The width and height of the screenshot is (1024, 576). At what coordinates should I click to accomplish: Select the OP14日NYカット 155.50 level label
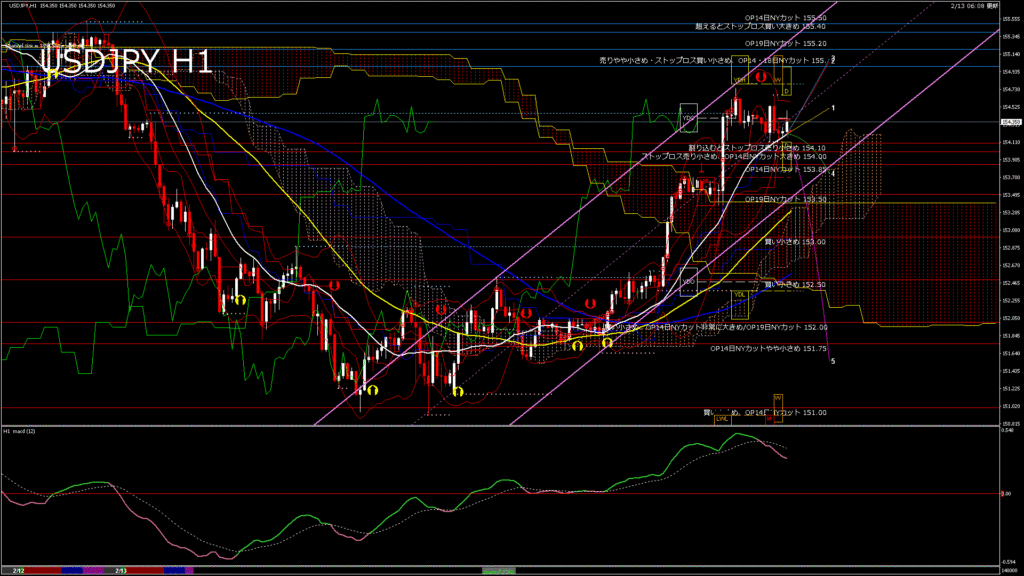pos(785,18)
